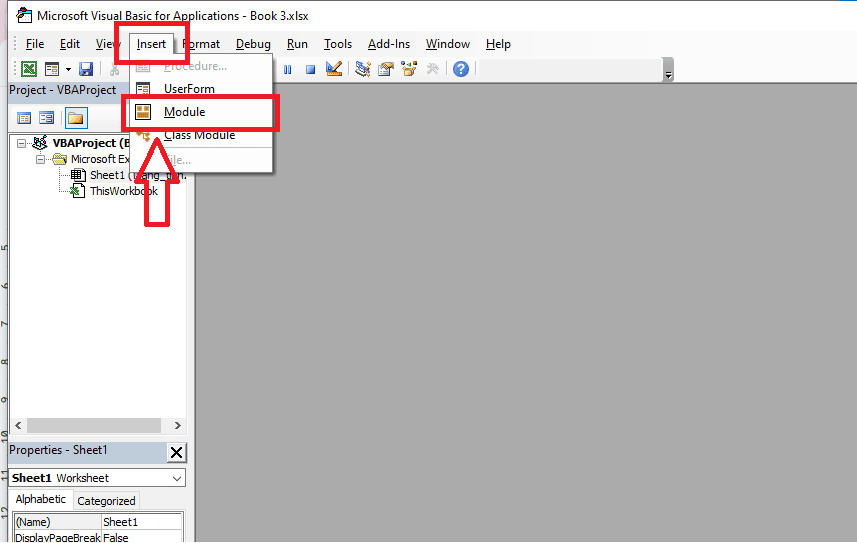Collapse the VBAProject tree node

point(21,143)
